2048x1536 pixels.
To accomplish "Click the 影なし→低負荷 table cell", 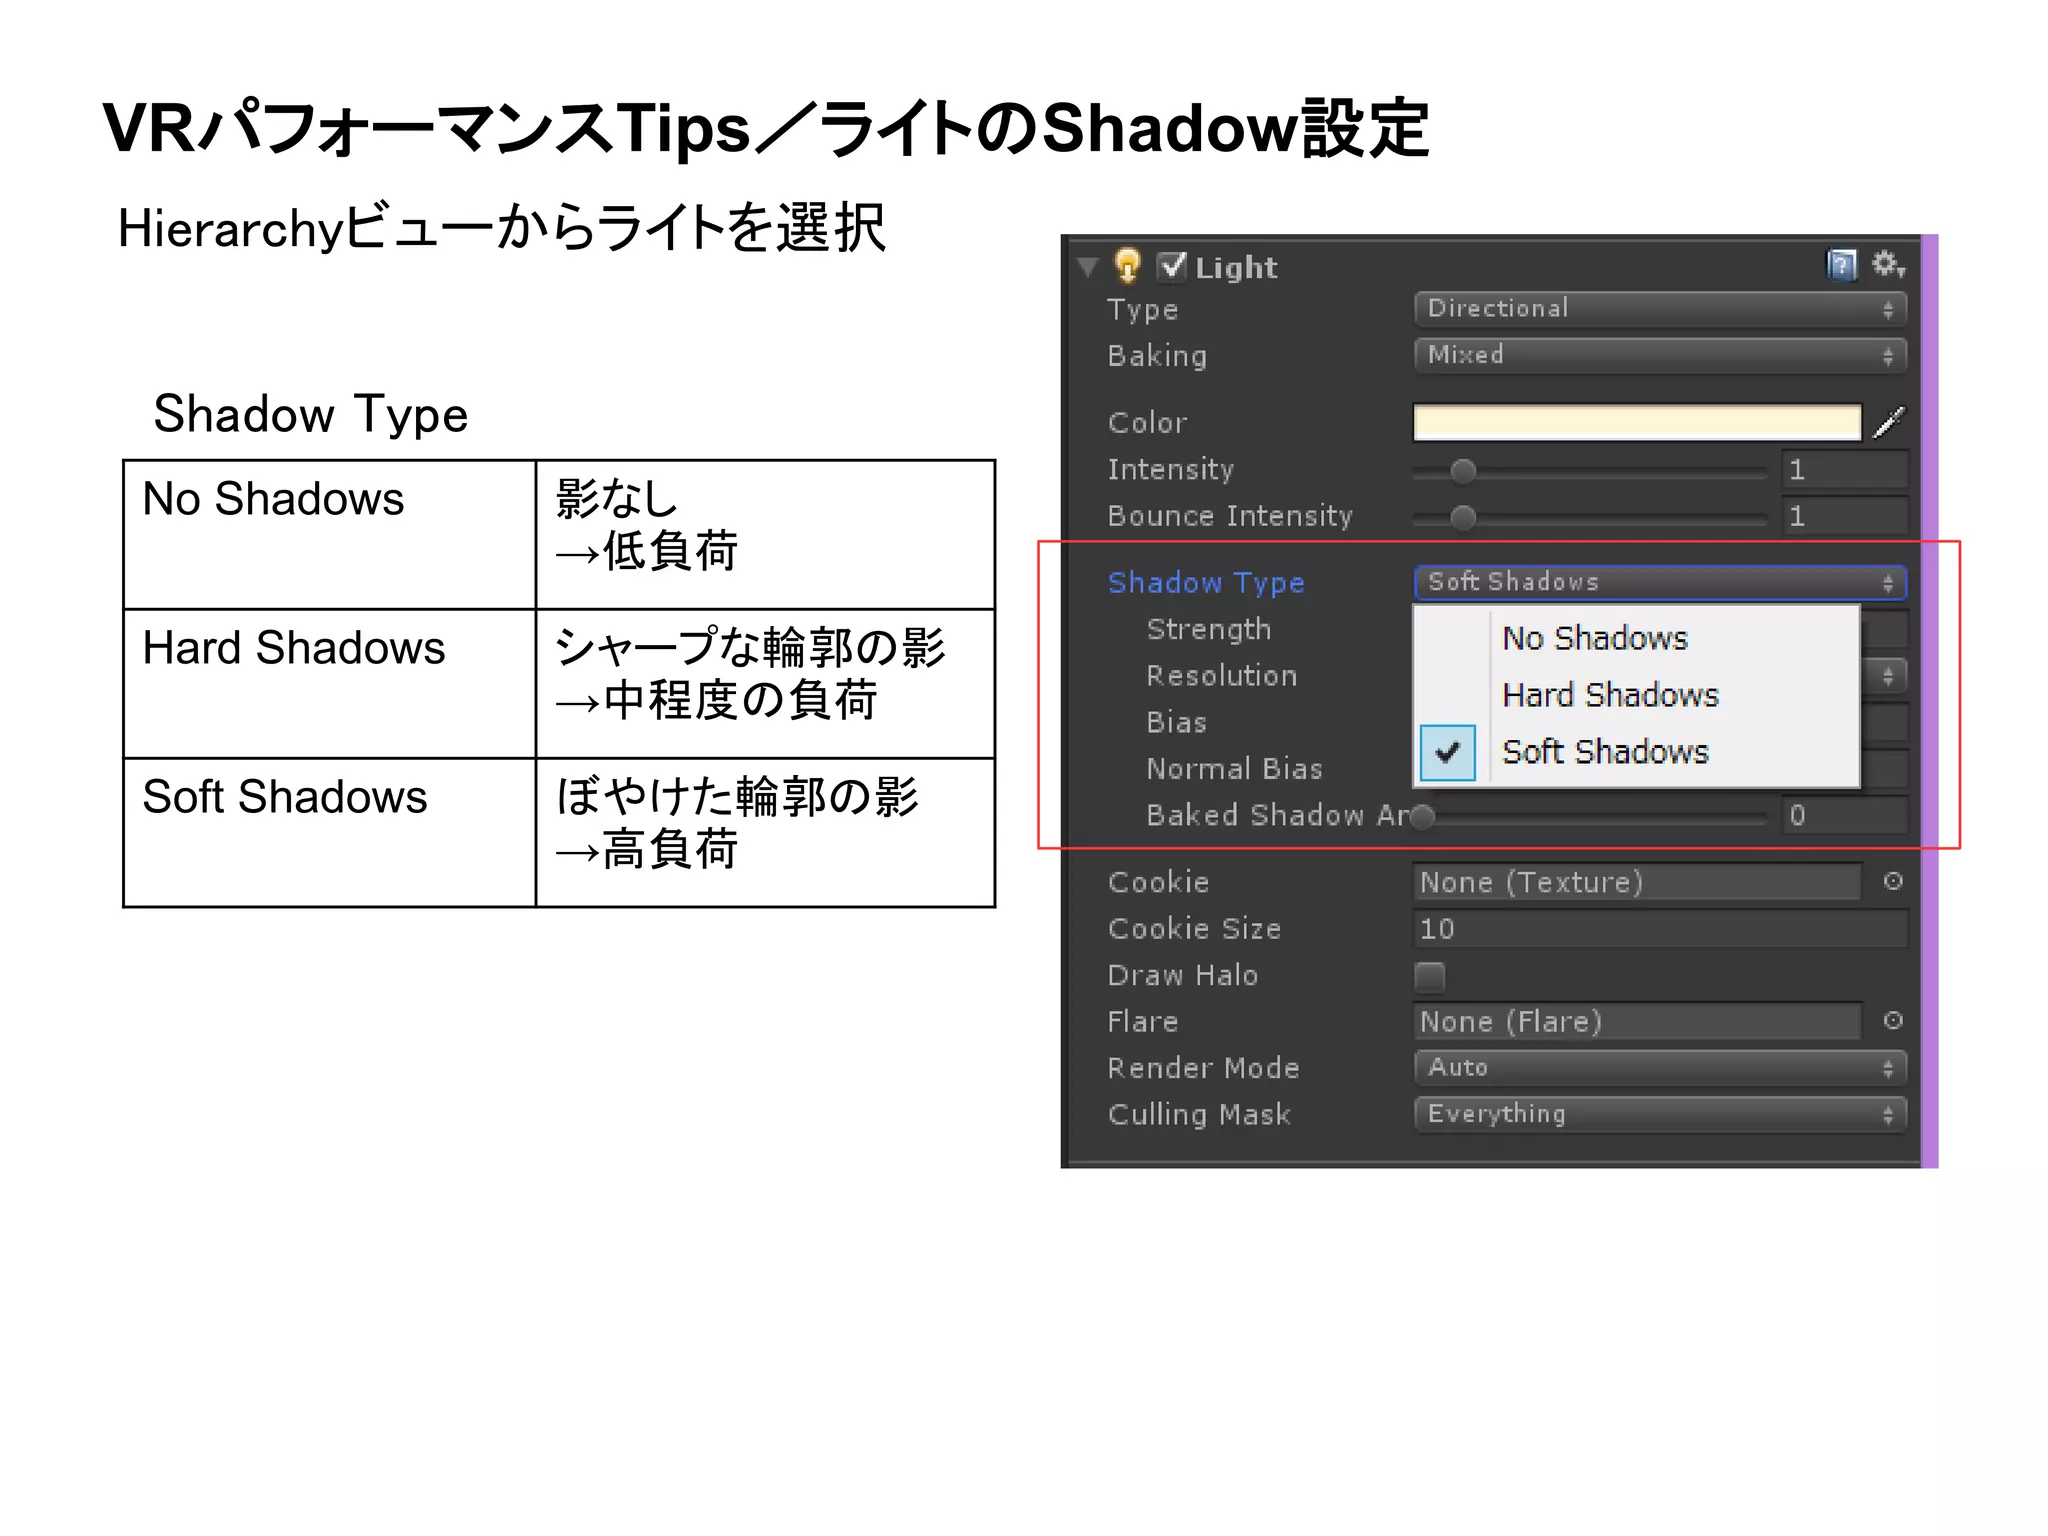I will click(765, 535).
